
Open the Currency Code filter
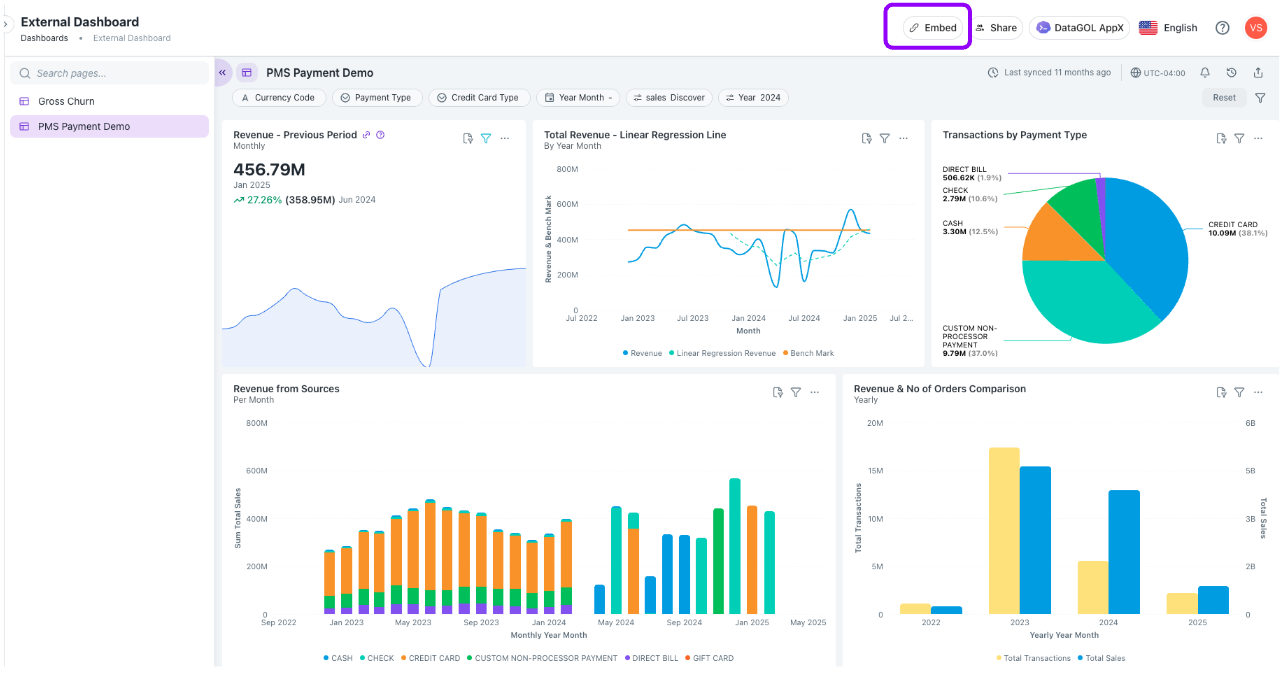tap(279, 98)
